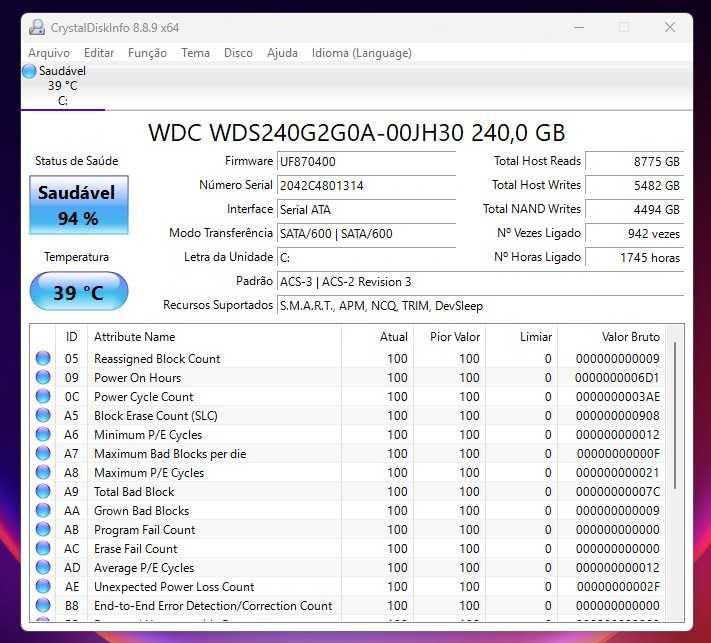Select the End-to-End Error Detection/Correction Count name
Screen dimensions: 711x643
click(x=213, y=606)
